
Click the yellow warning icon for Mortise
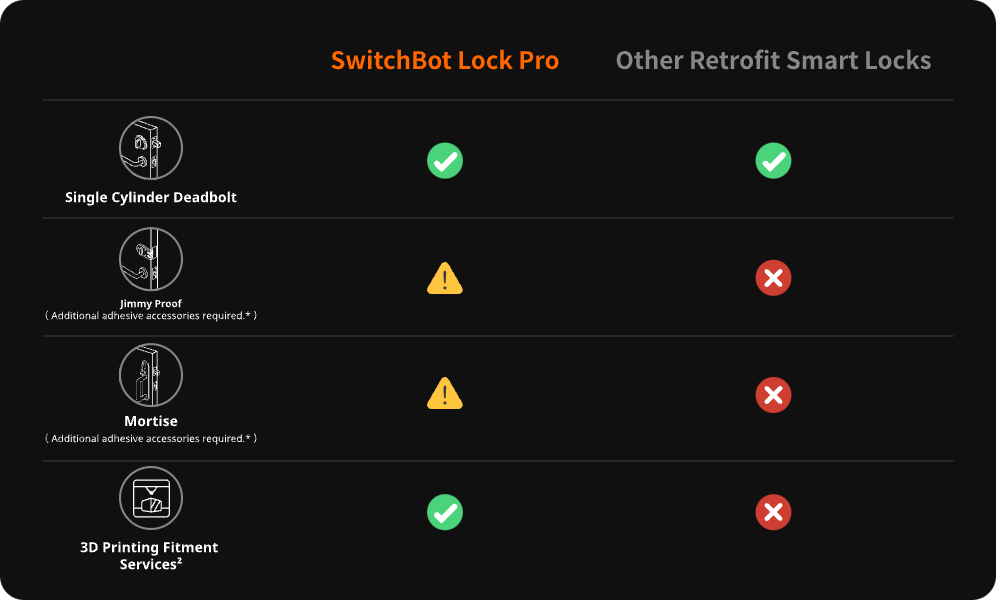[445, 395]
